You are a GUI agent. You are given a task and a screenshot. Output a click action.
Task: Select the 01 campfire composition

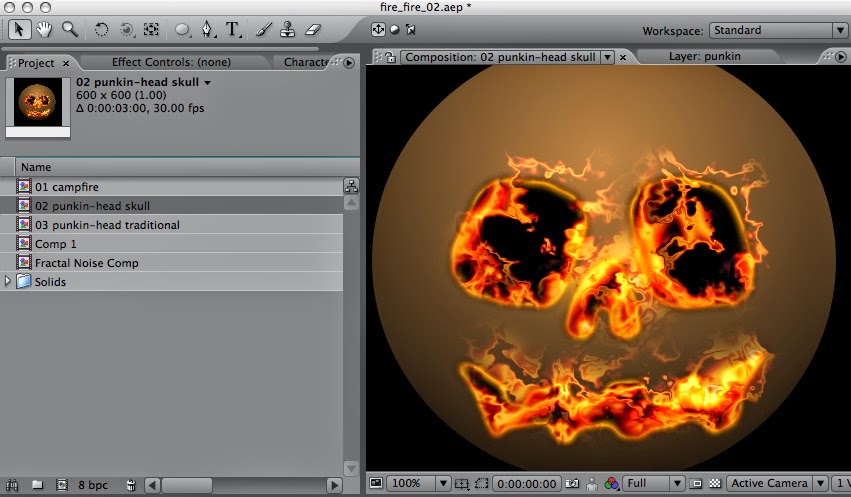click(x=67, y=187)
